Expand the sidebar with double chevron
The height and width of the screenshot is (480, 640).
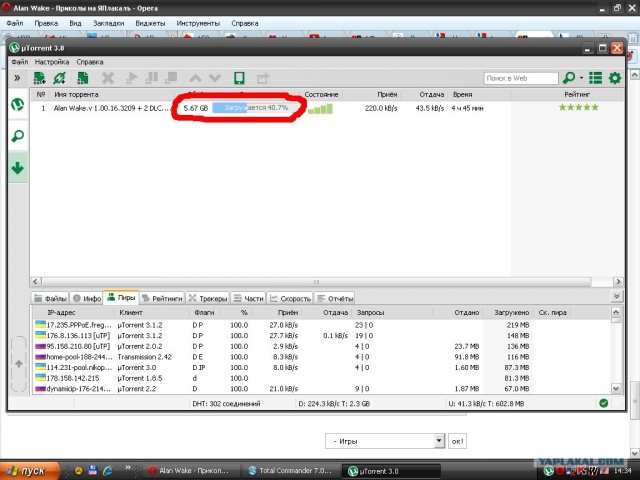click(x=17, y=78)
